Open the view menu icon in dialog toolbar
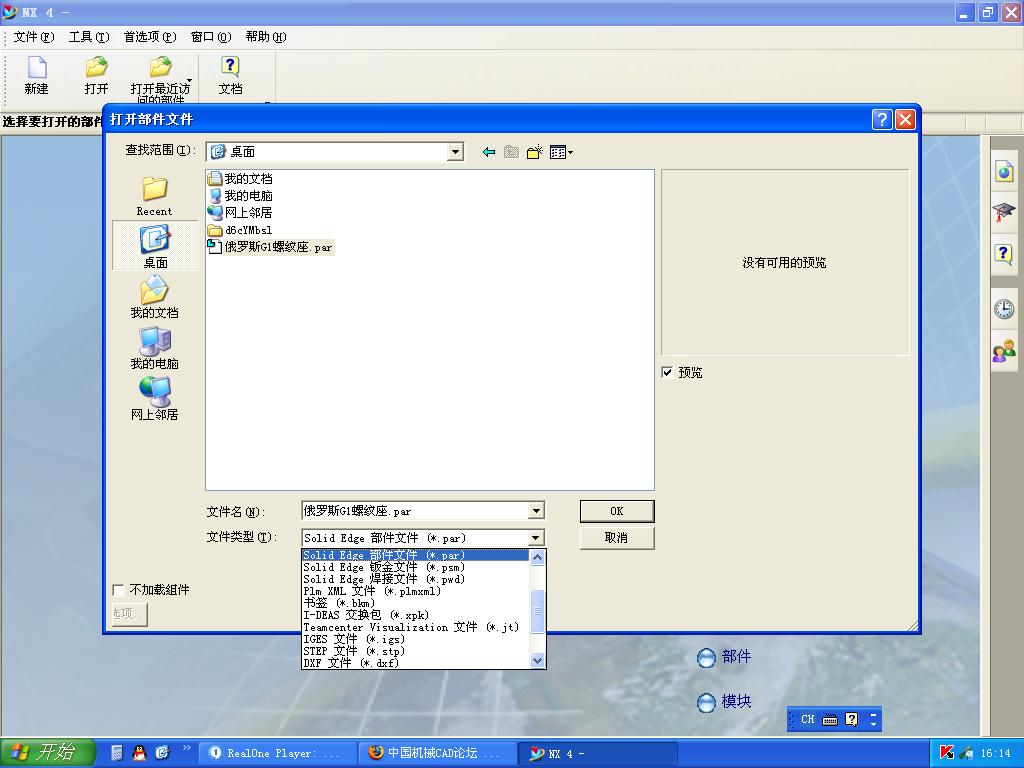1024x768 pixels. 561,152
